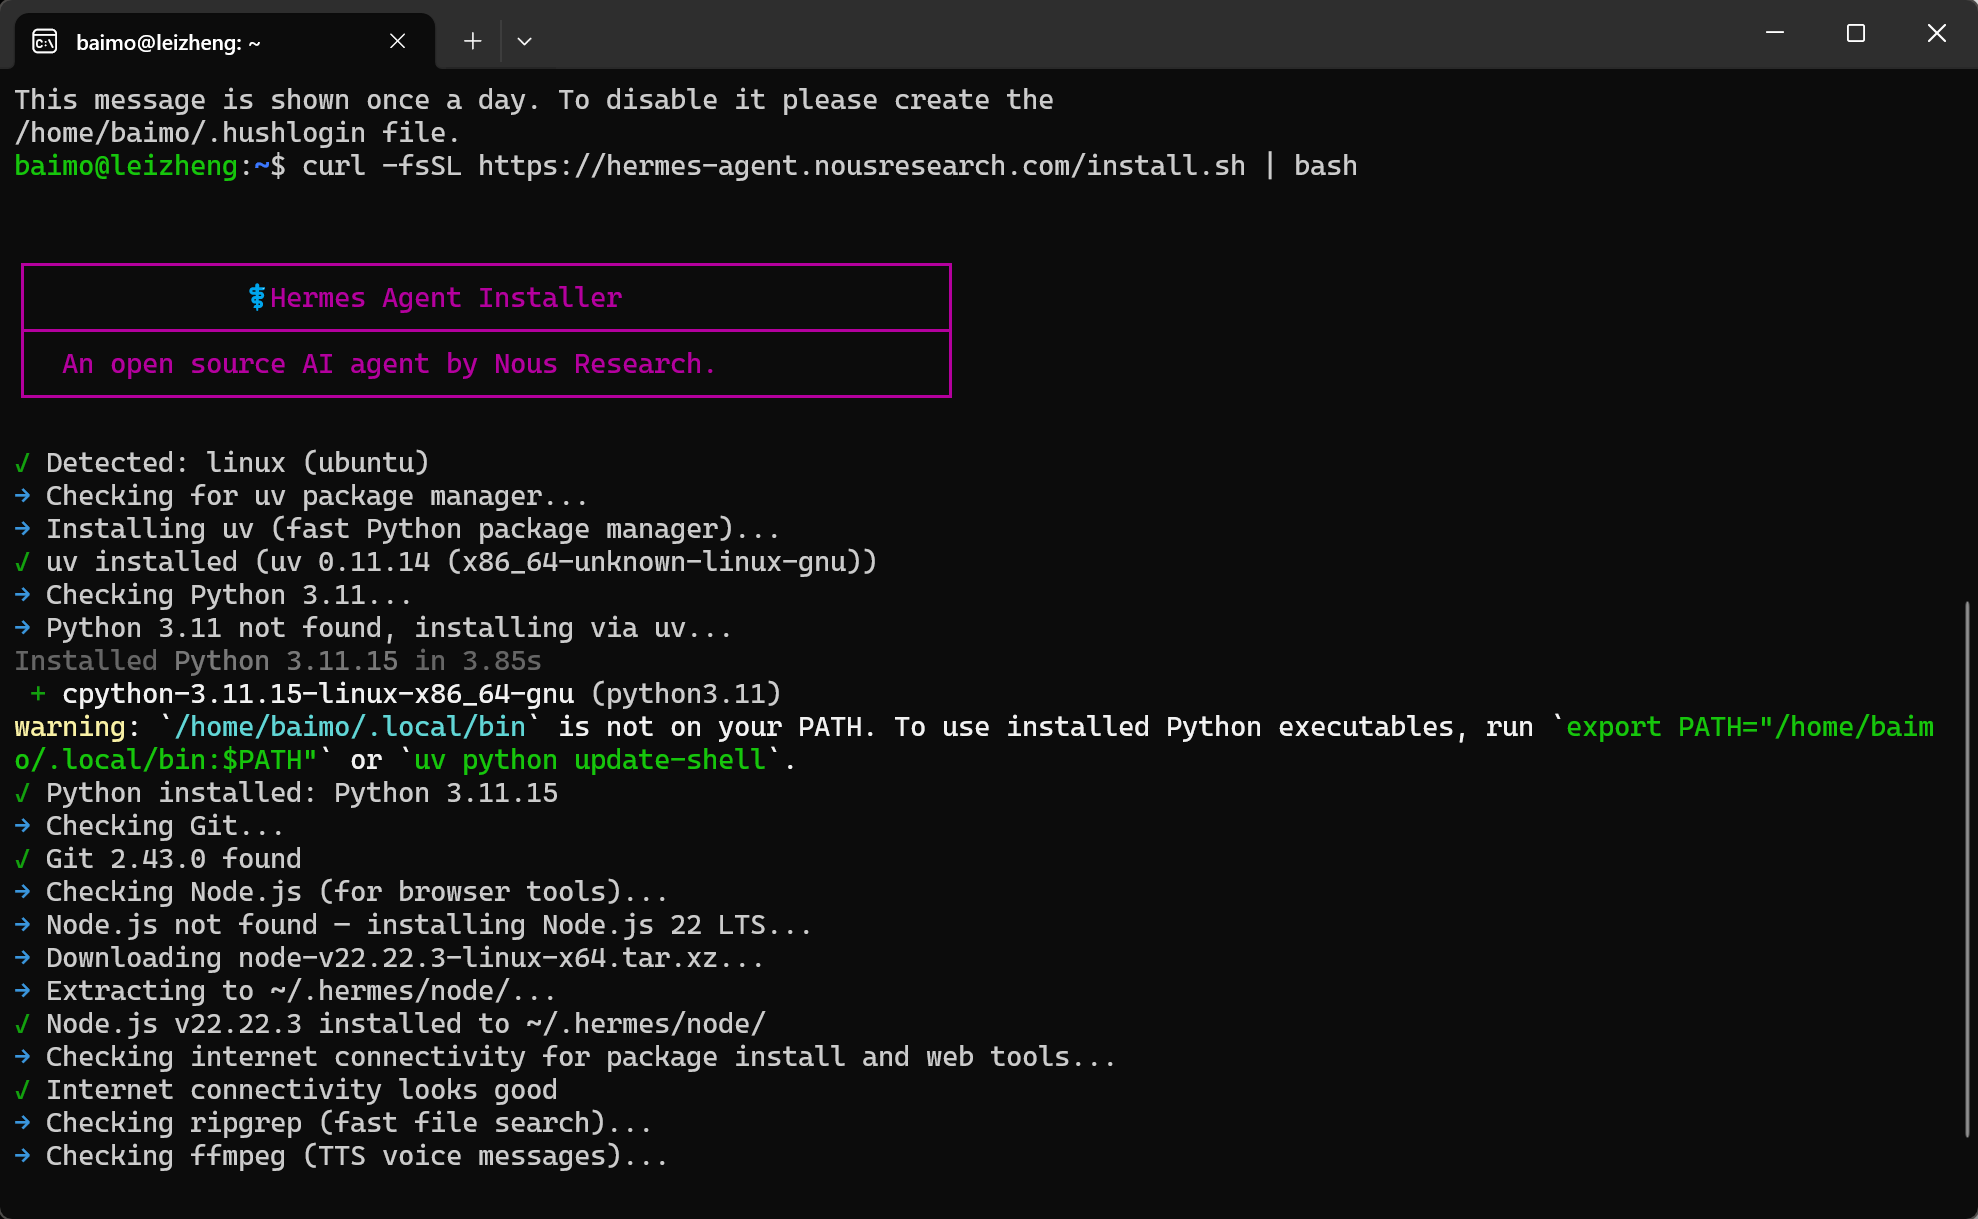Click the Hermes Agent Installer title
This screenshot has height=1219, width=1978.
click(446, 298)
